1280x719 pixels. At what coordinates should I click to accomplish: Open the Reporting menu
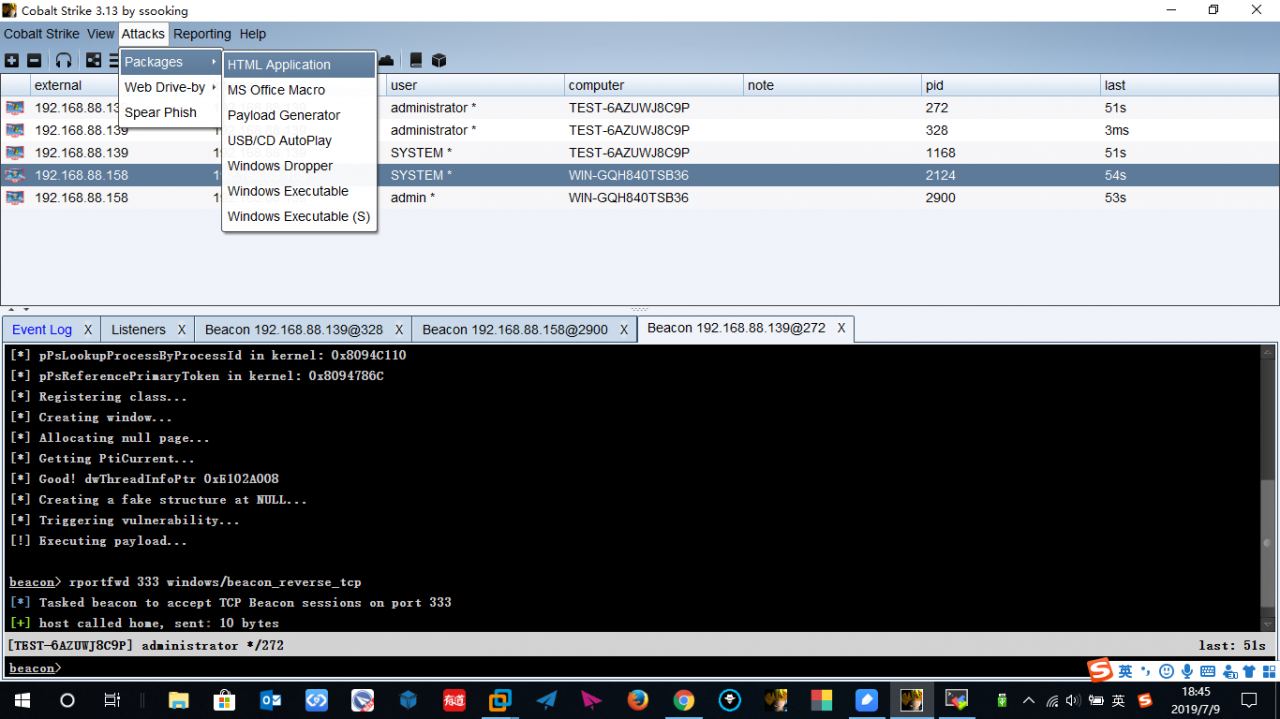202,34
